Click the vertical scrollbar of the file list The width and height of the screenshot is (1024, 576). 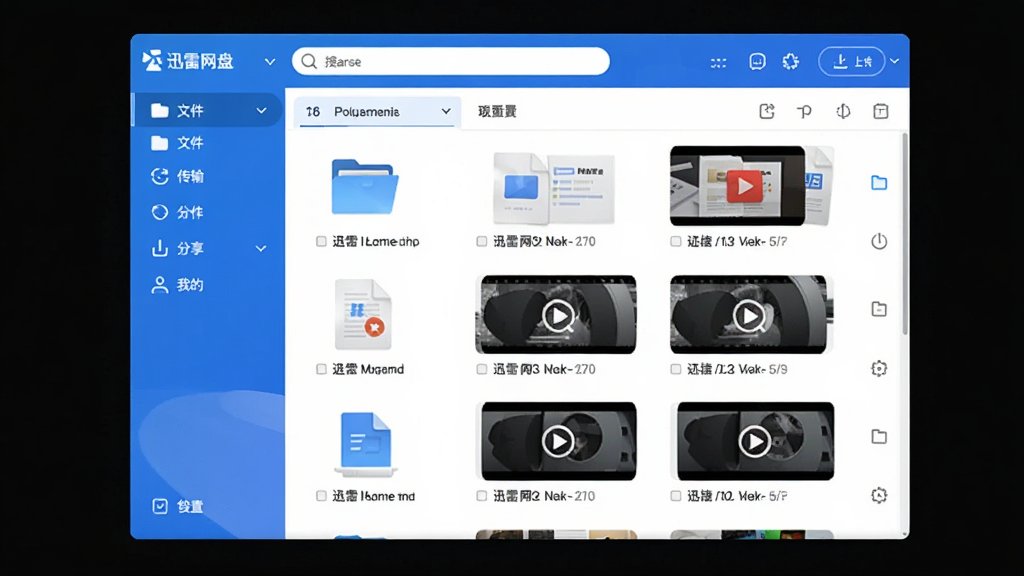coord(905,235)
